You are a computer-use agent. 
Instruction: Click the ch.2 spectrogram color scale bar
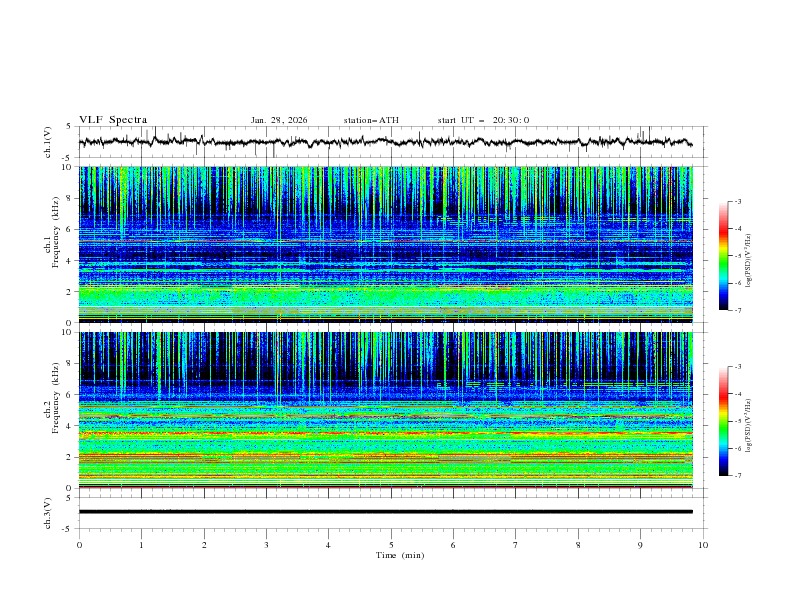(x=723, y=421)
